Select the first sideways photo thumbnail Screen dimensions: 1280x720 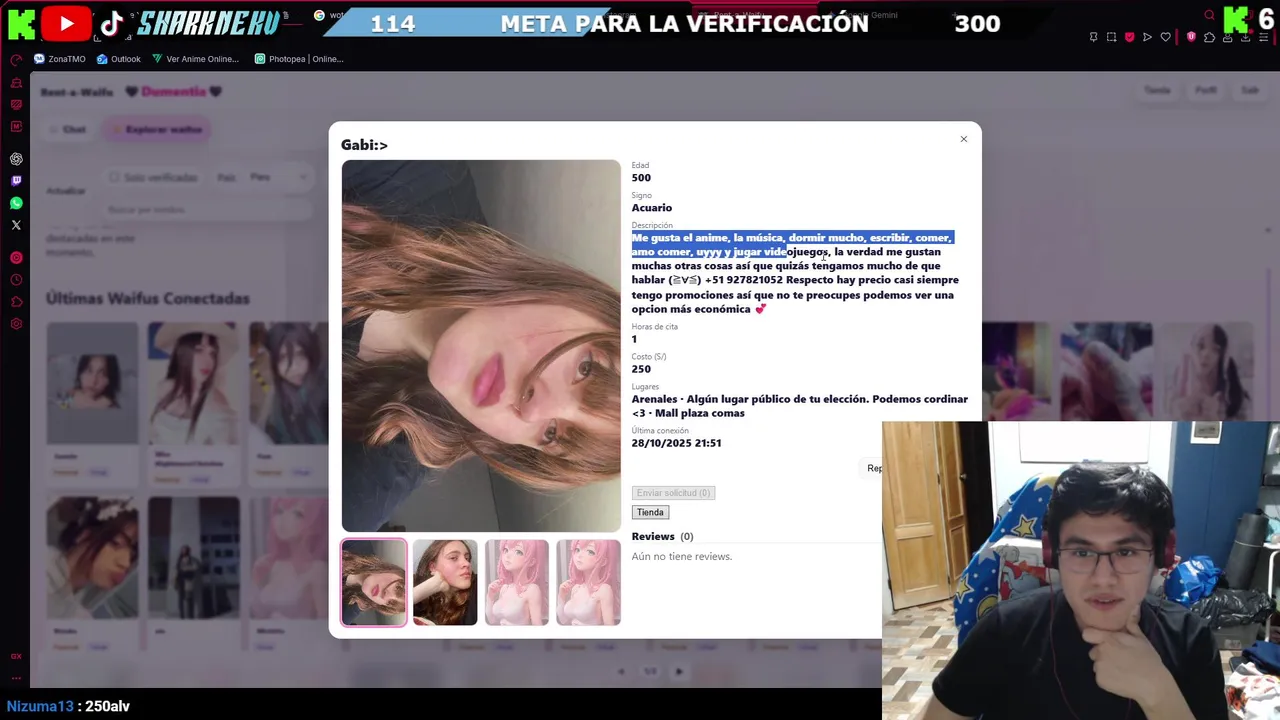point(374,583)
